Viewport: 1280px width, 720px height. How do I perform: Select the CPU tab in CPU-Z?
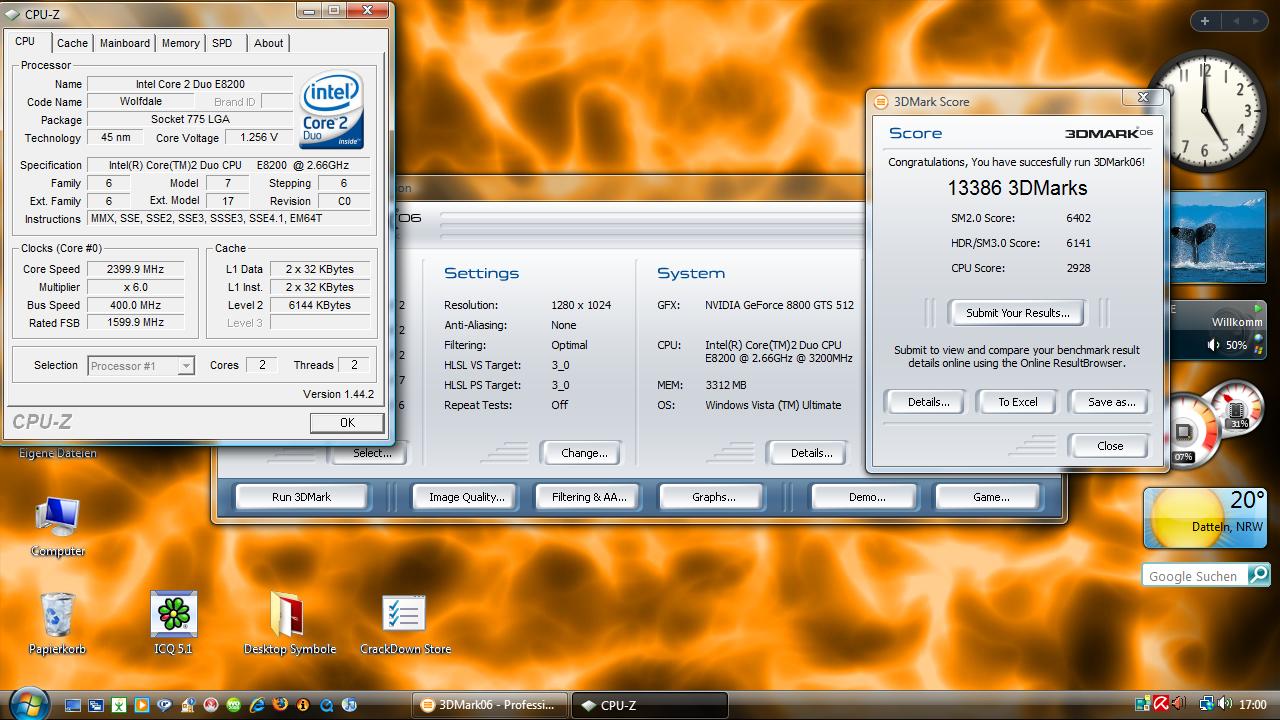pos(25,41)
